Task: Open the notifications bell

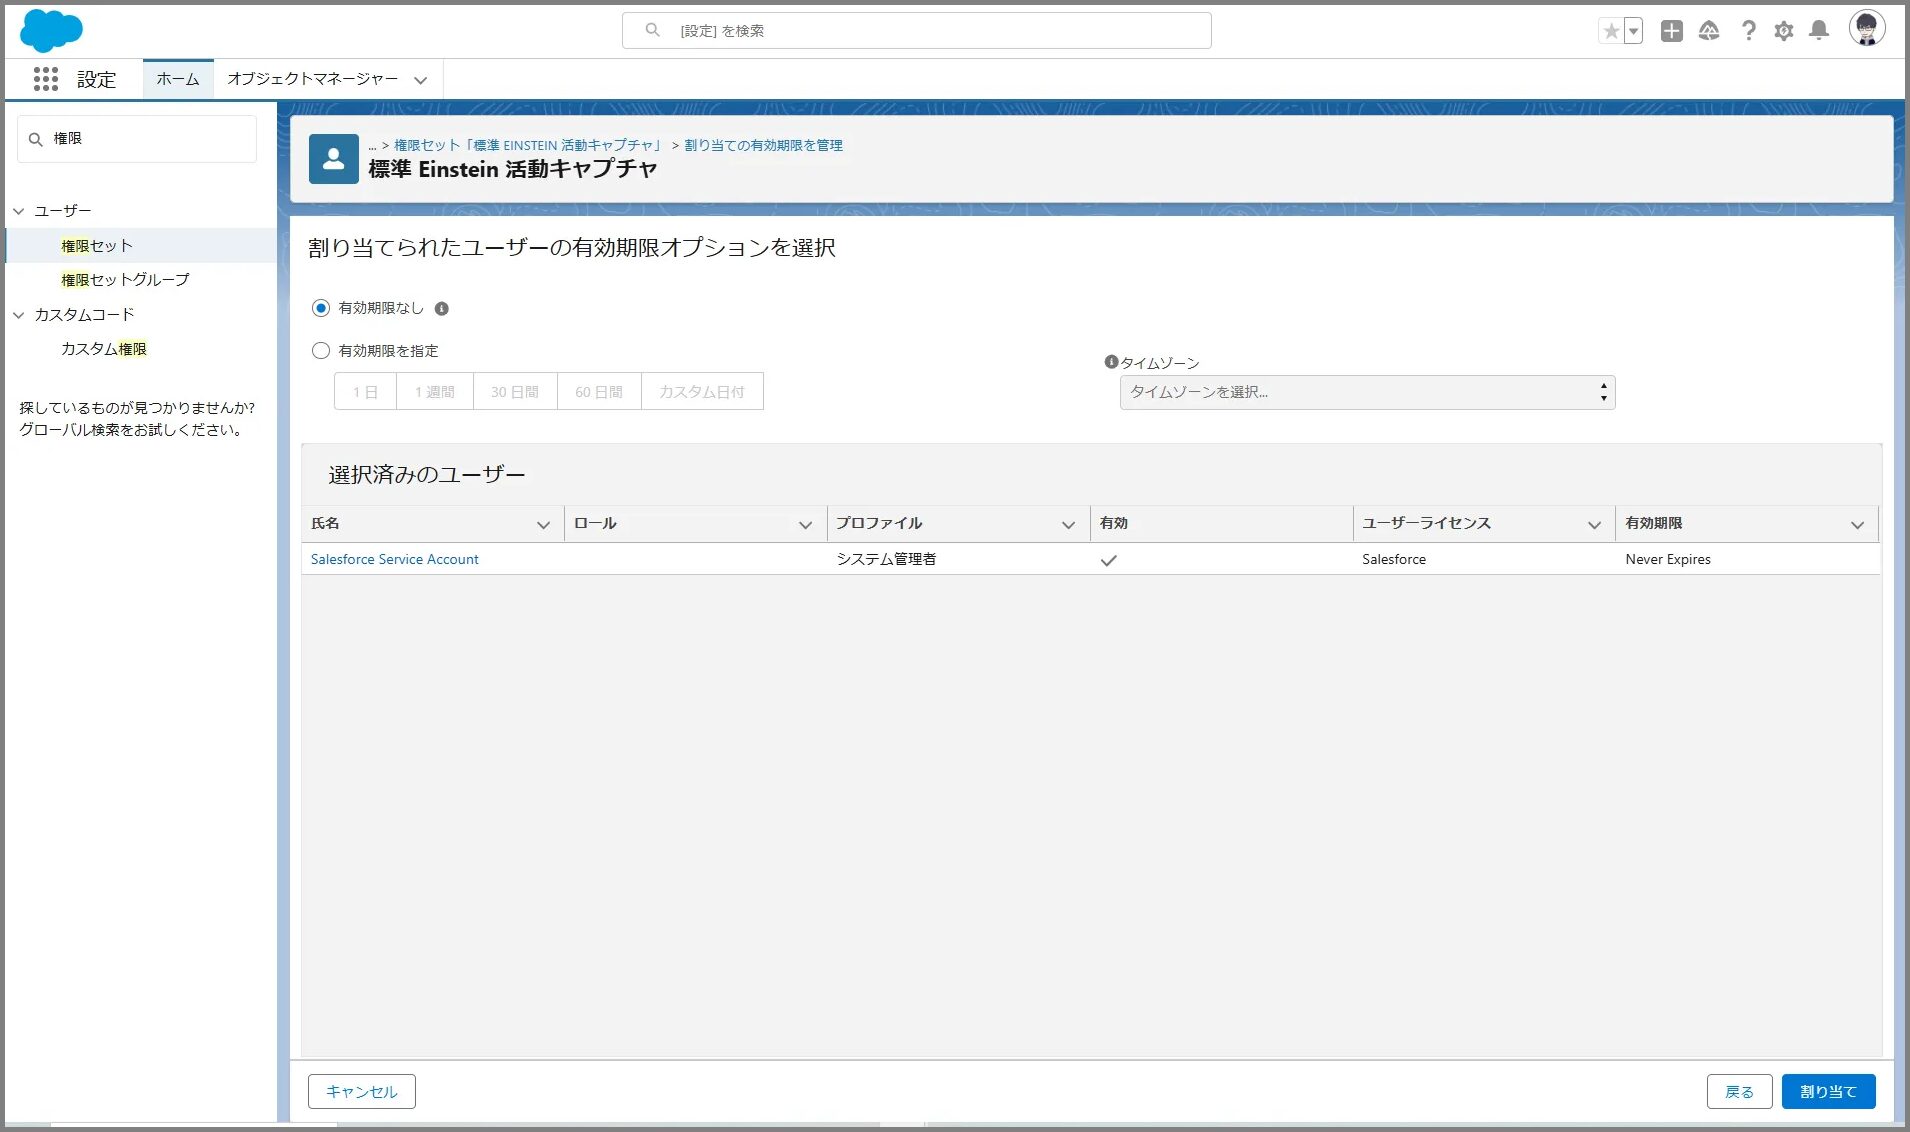Action: point(1819,31)
